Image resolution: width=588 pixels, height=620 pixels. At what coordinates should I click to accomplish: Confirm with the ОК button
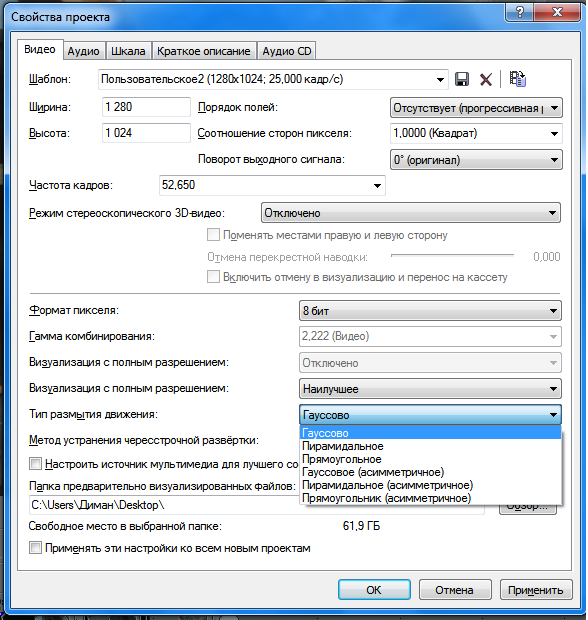click(x=374, y=590)
